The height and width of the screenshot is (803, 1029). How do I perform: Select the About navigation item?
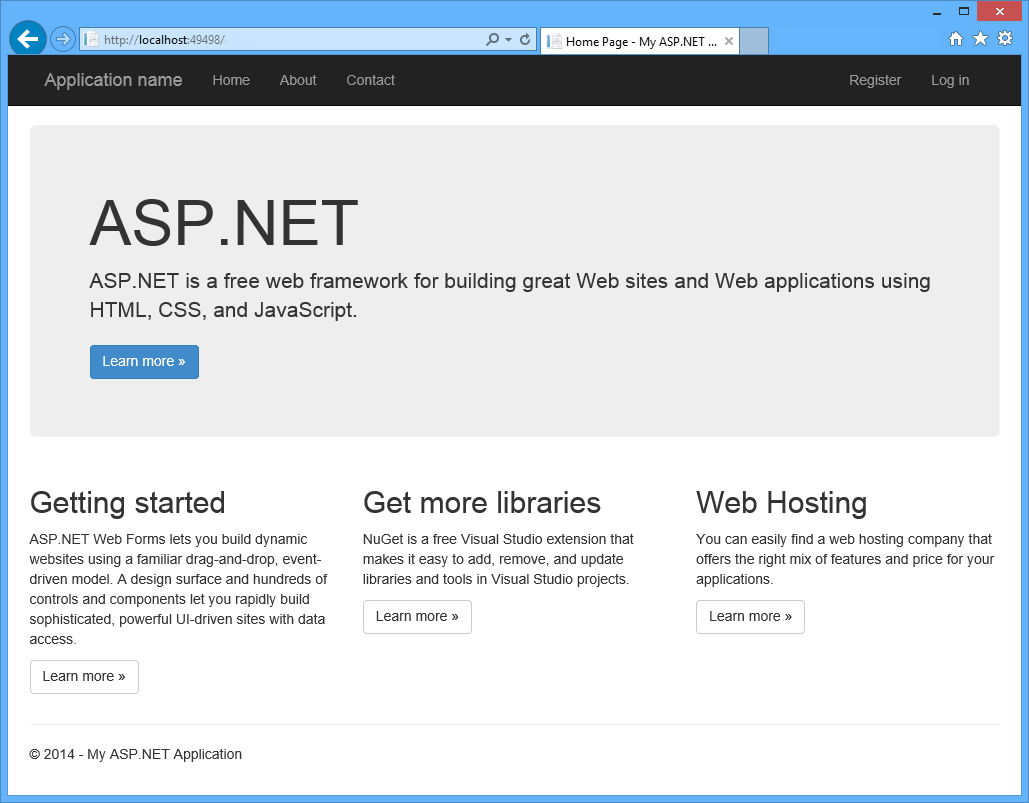click(x=297, y=80)
